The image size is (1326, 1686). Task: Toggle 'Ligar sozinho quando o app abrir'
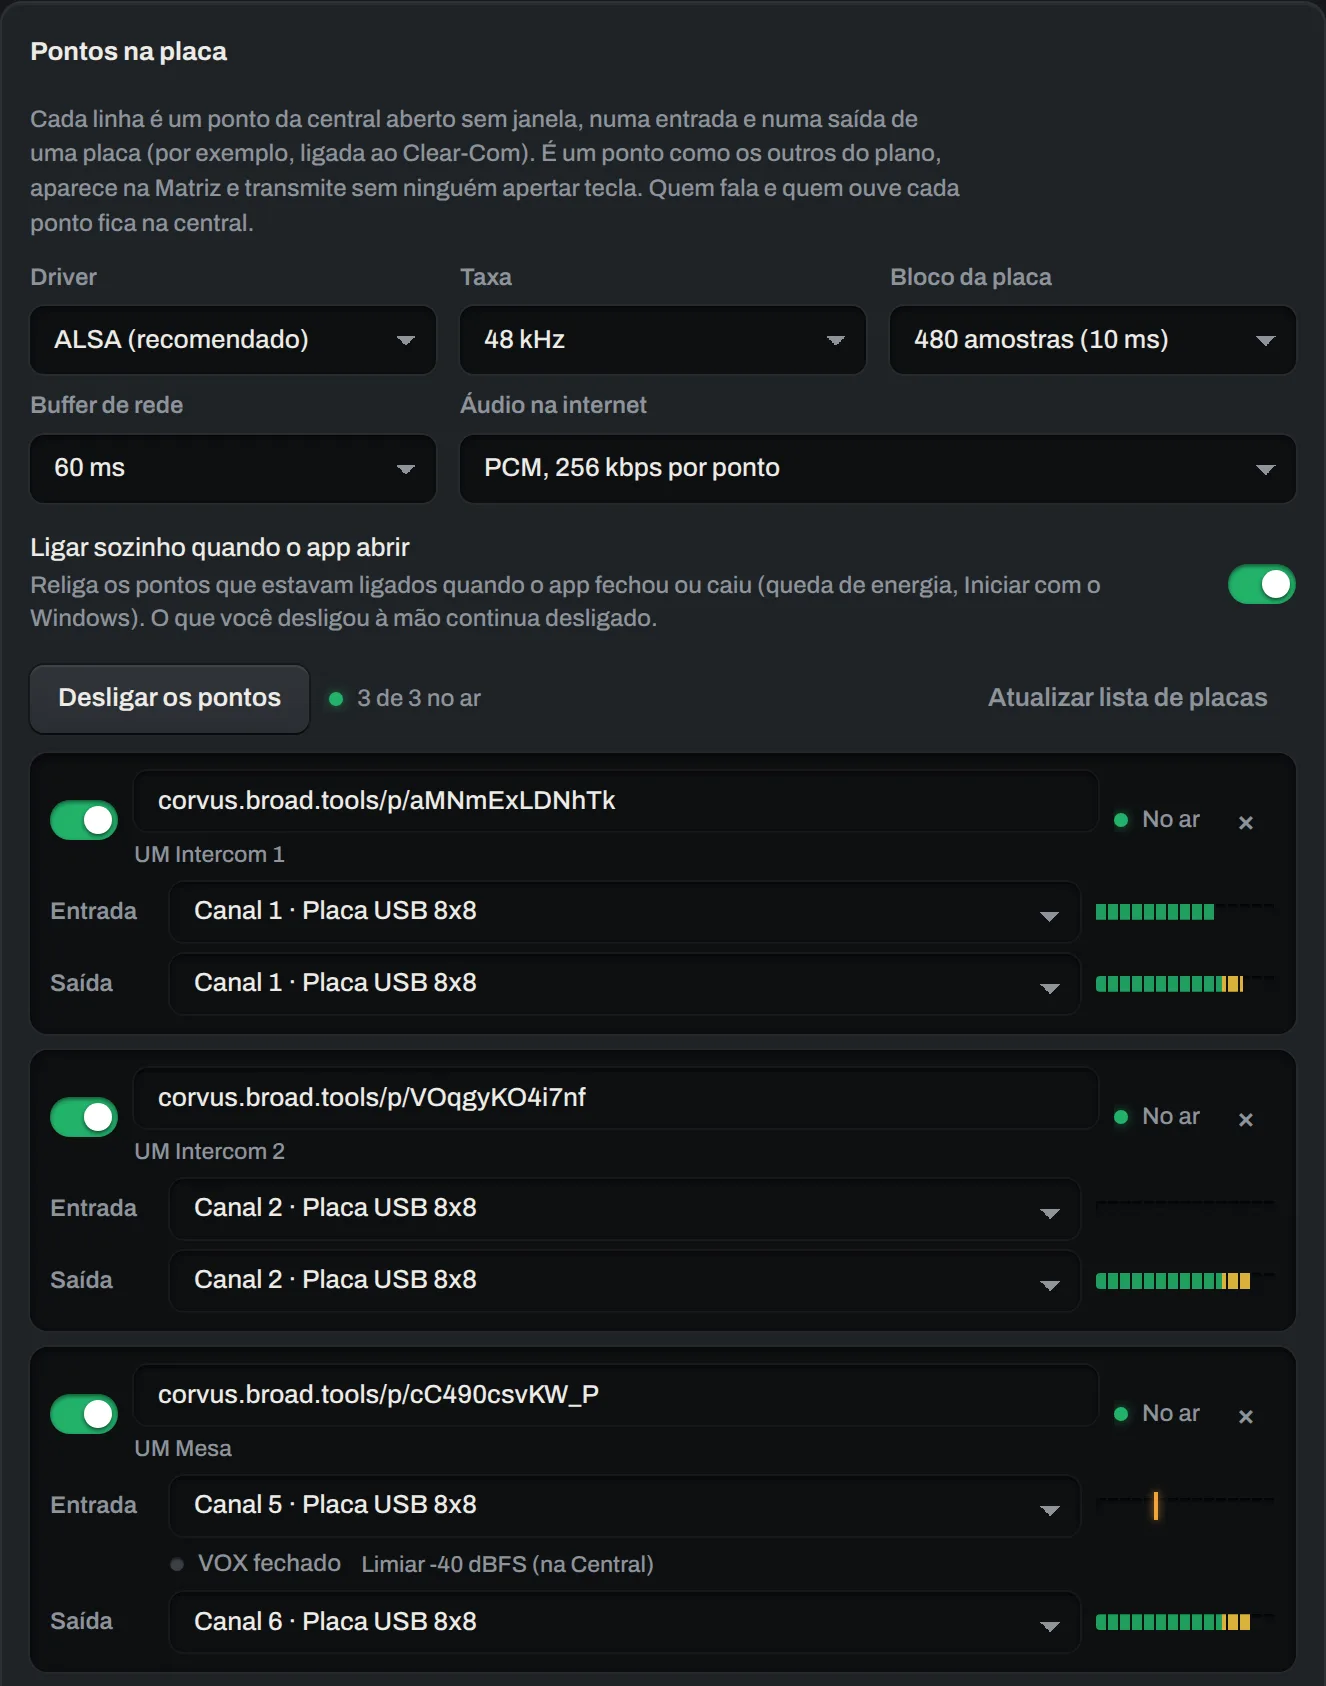pos(1261,585)
